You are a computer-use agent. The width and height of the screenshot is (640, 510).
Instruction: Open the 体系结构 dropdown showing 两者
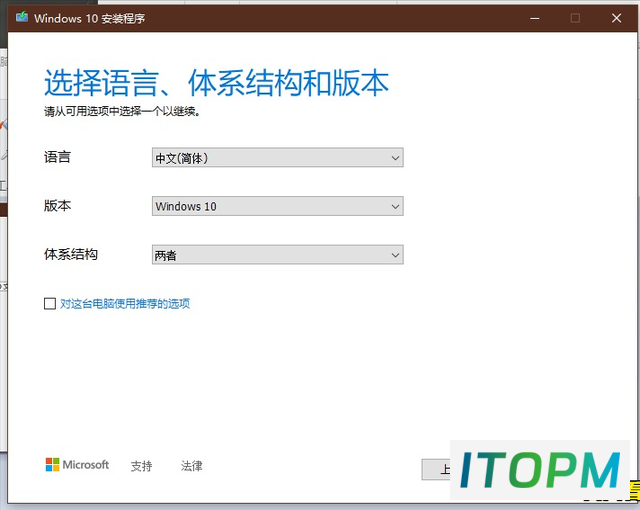click(278, 255)
